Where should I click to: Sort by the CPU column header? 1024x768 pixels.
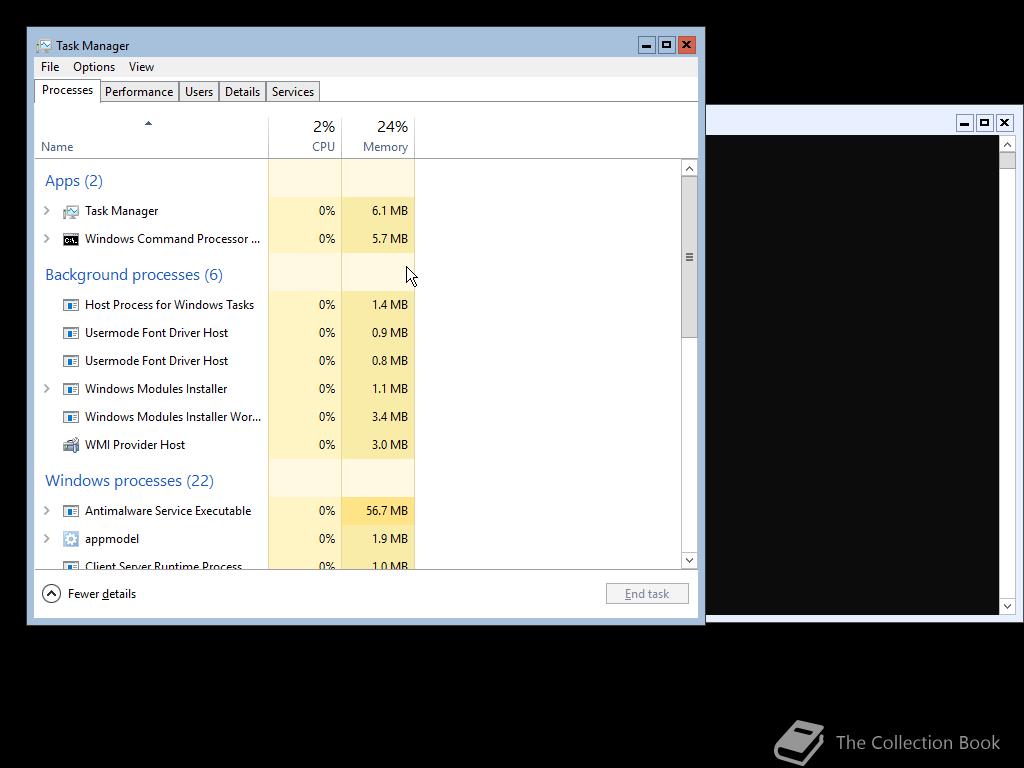pyautogui.click(x=305, y=137)
